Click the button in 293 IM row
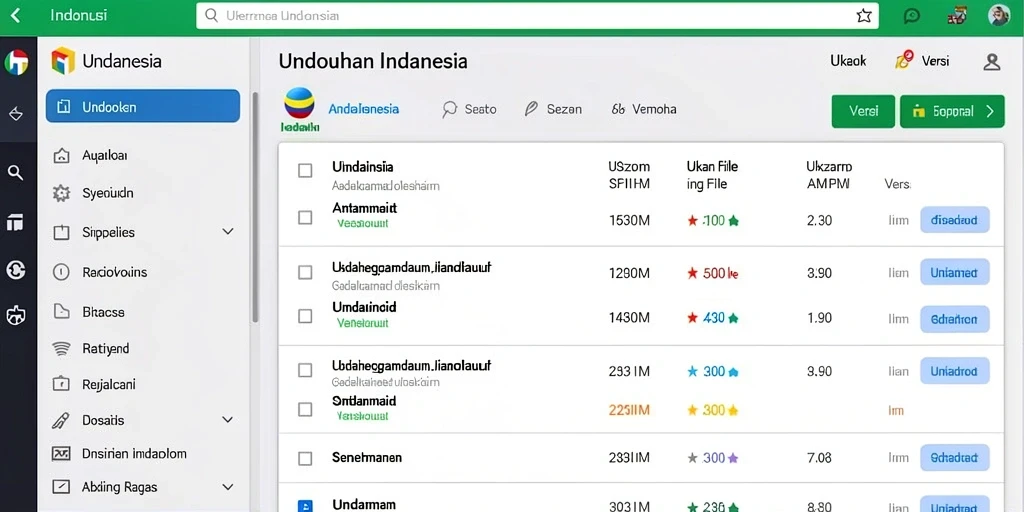Screen dimensions: 1024x512 [955, 371]
